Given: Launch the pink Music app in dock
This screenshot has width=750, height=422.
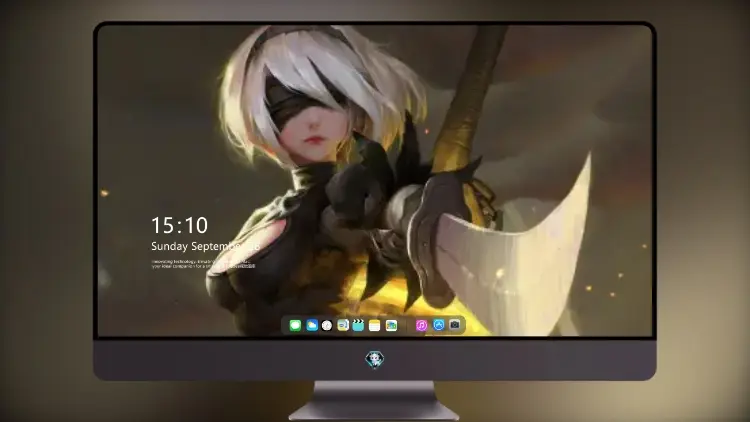Looking at the screenshot, I should point(421,325).
